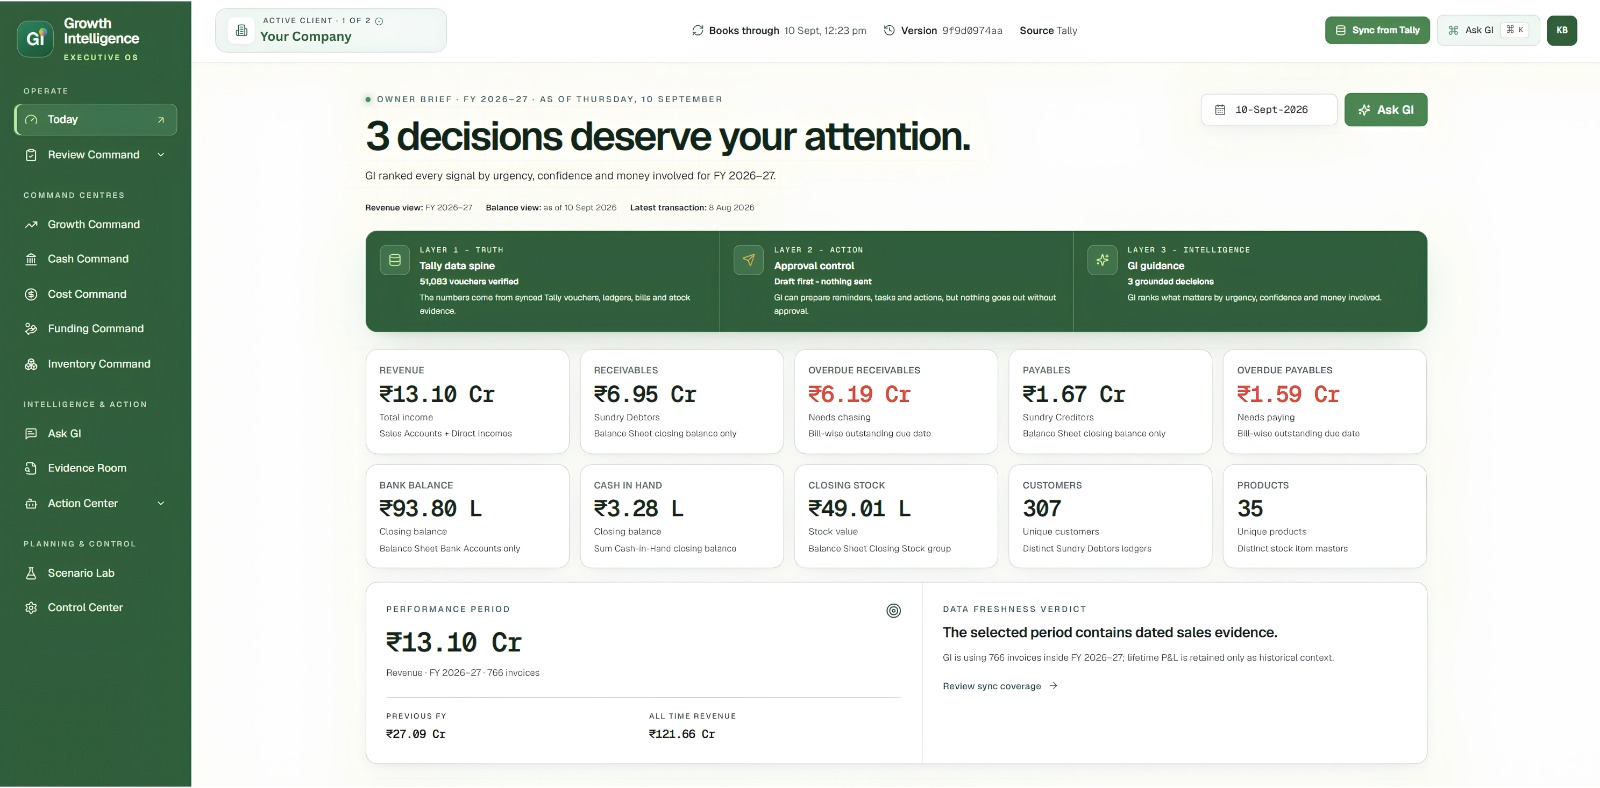
Task: Click the Approval control paper-plane icon
Action: [749, 260]
